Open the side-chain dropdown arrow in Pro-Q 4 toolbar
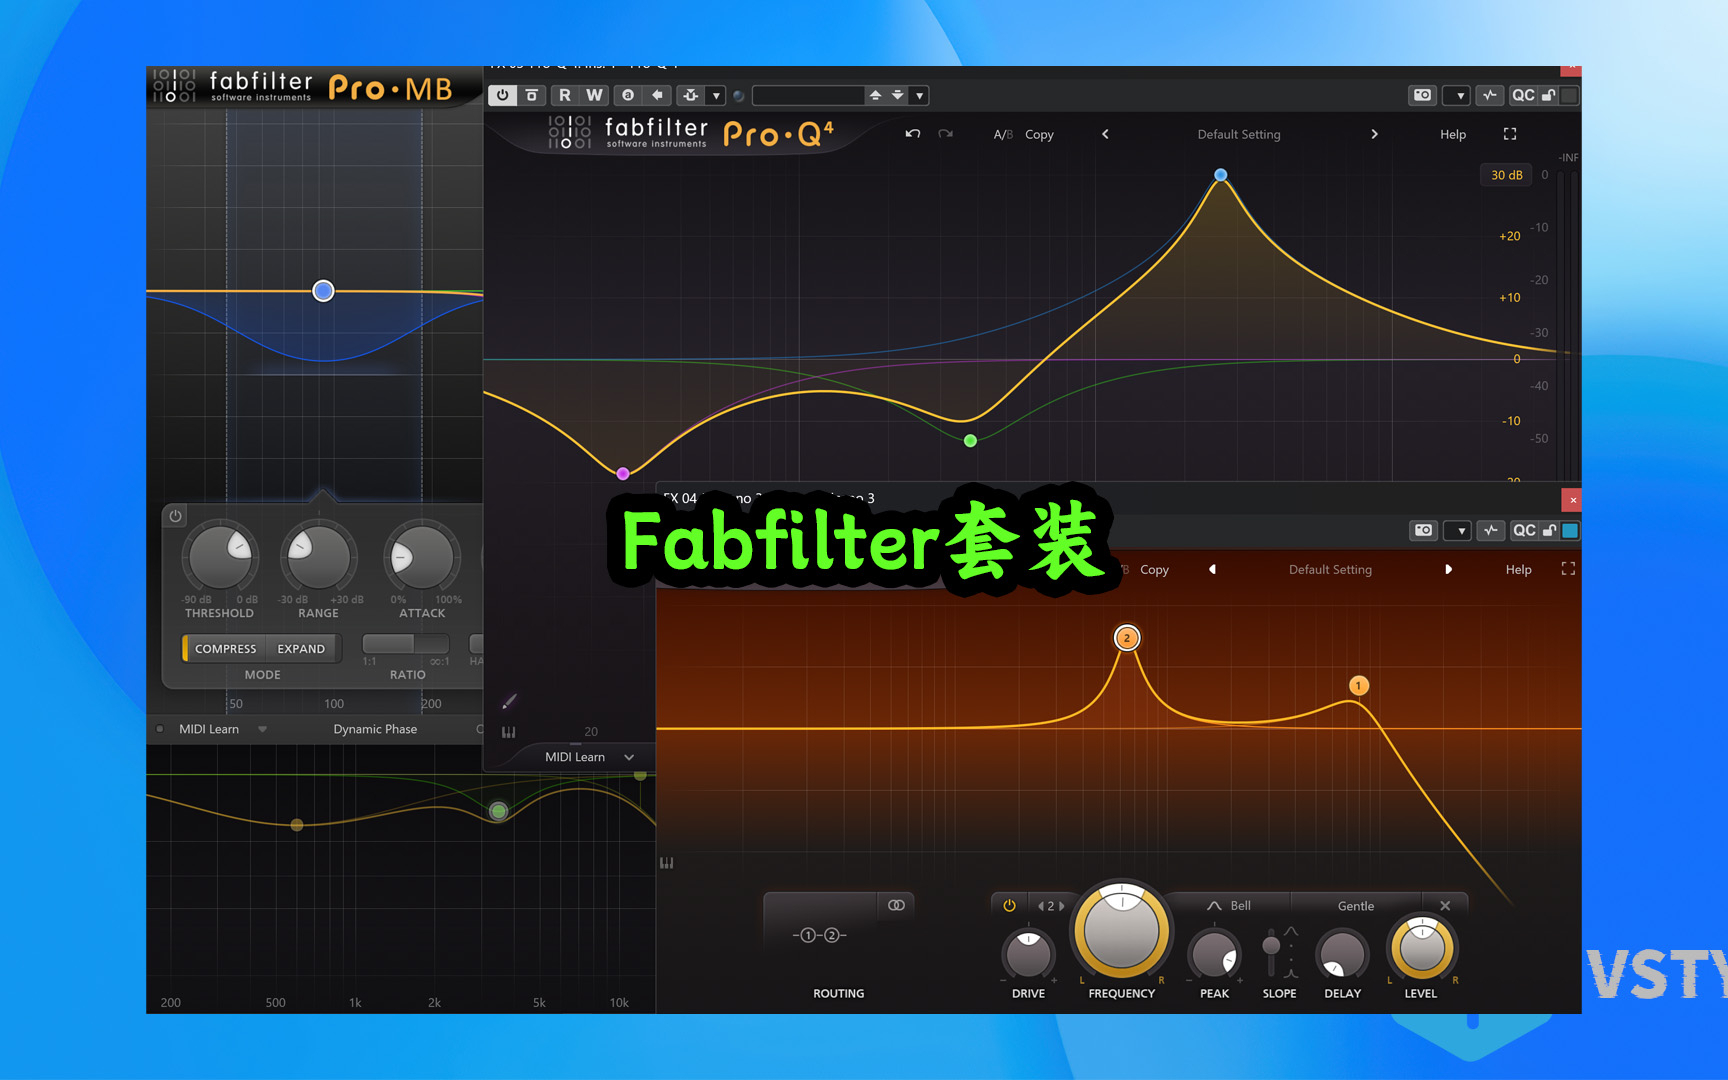Screen dimensions: 1728x1080 [x=716, y=96]
